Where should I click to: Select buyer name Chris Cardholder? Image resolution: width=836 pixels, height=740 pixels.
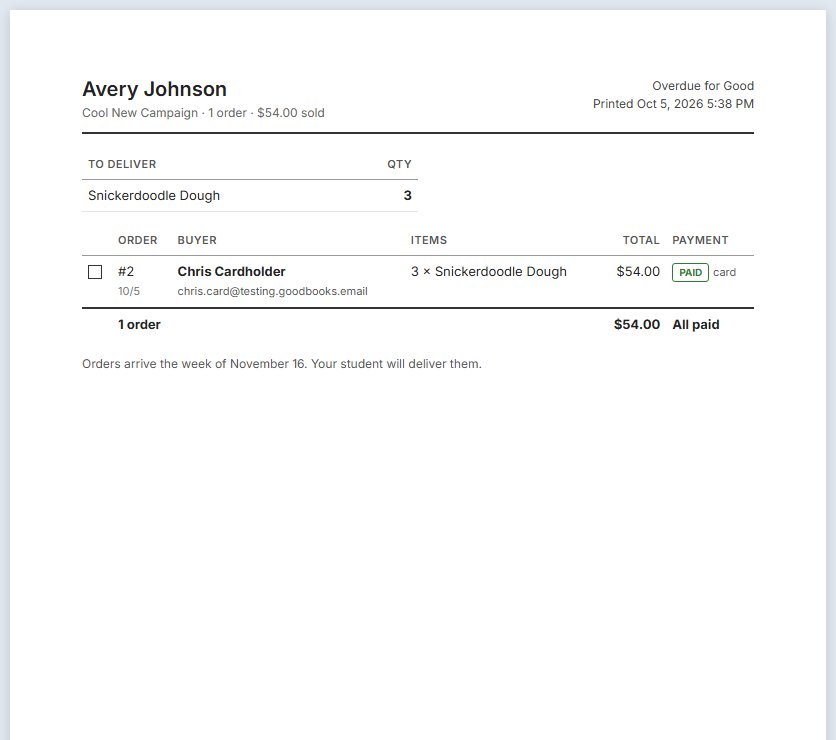click(x=231, y=272)
